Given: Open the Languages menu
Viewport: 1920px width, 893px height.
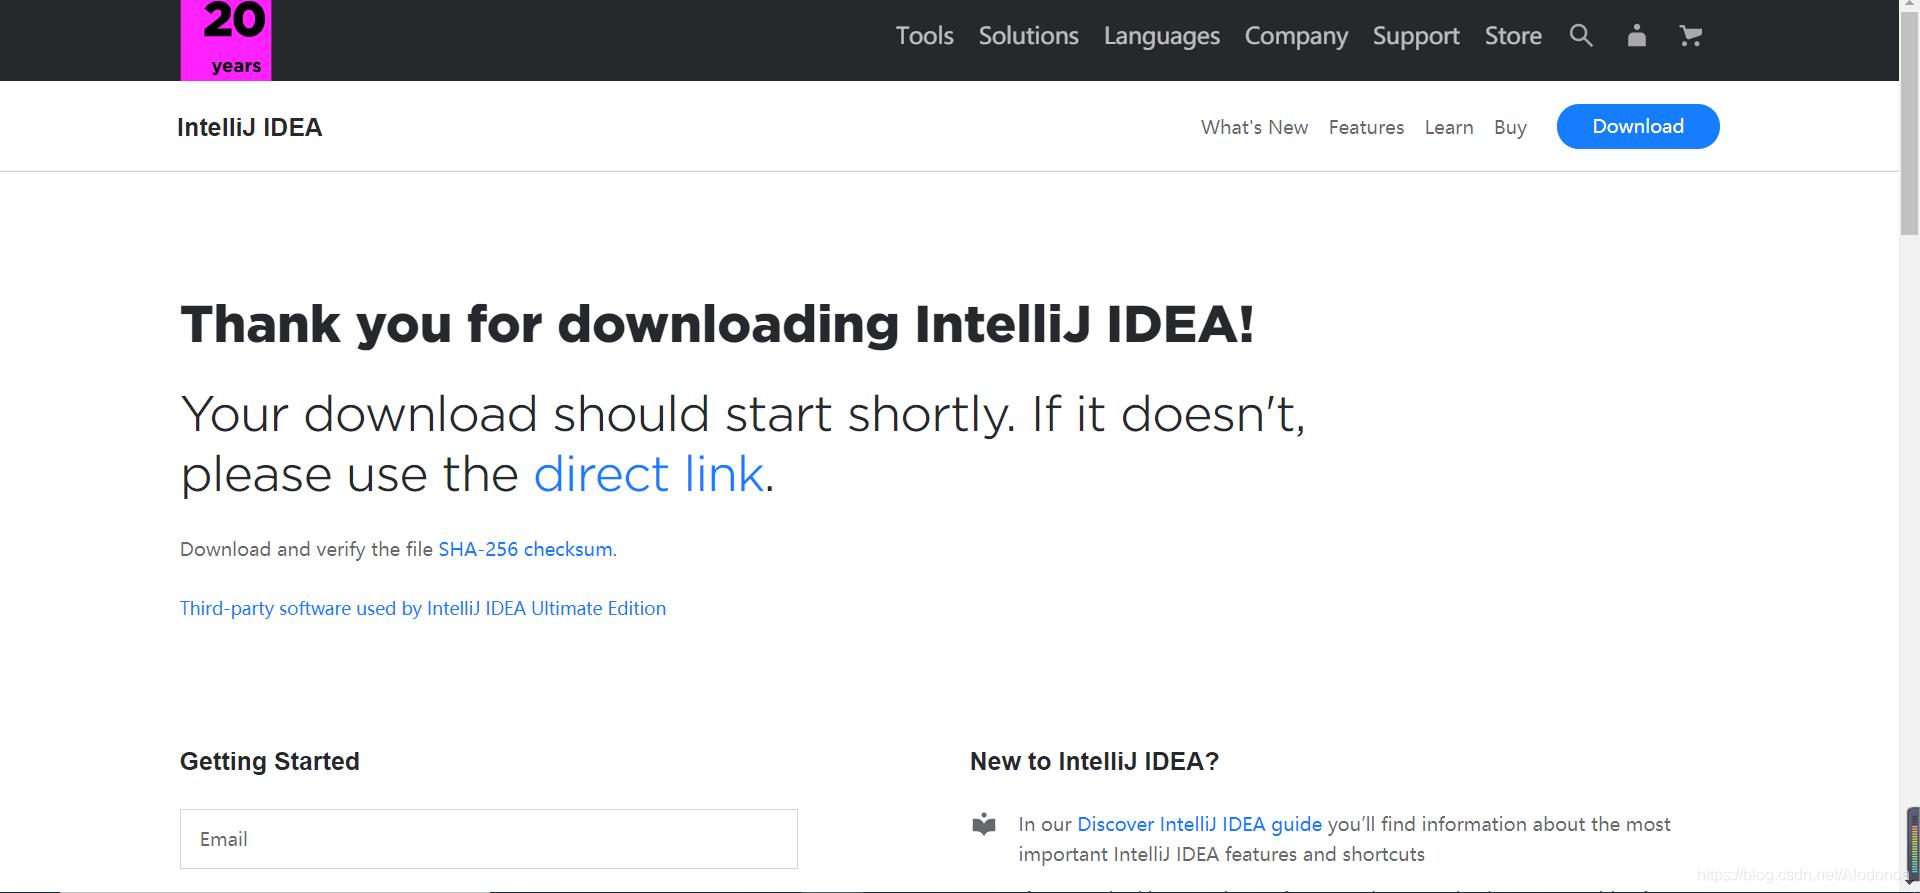Looking at the screenshot, I should (x=1161, y=36).
